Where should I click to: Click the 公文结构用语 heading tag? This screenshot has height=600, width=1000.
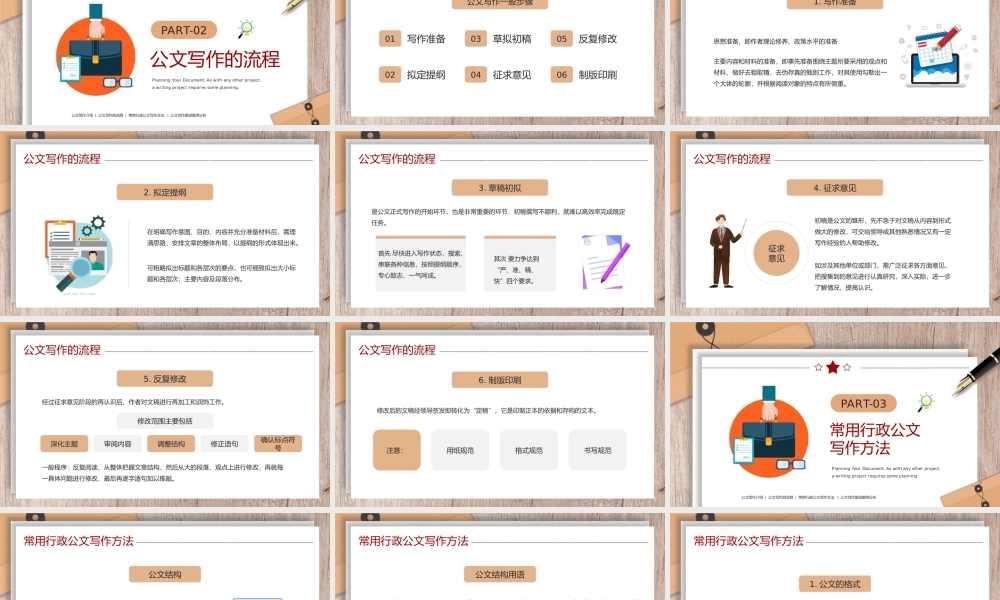[500, 574]
